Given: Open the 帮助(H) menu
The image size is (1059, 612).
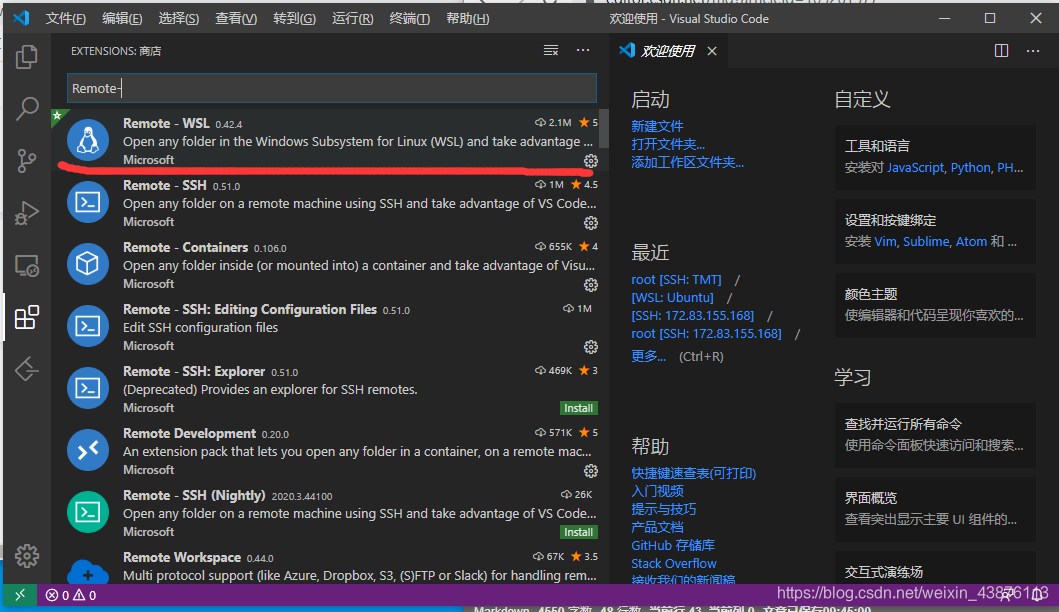Looking at the screenshot, I should (467, 18).
